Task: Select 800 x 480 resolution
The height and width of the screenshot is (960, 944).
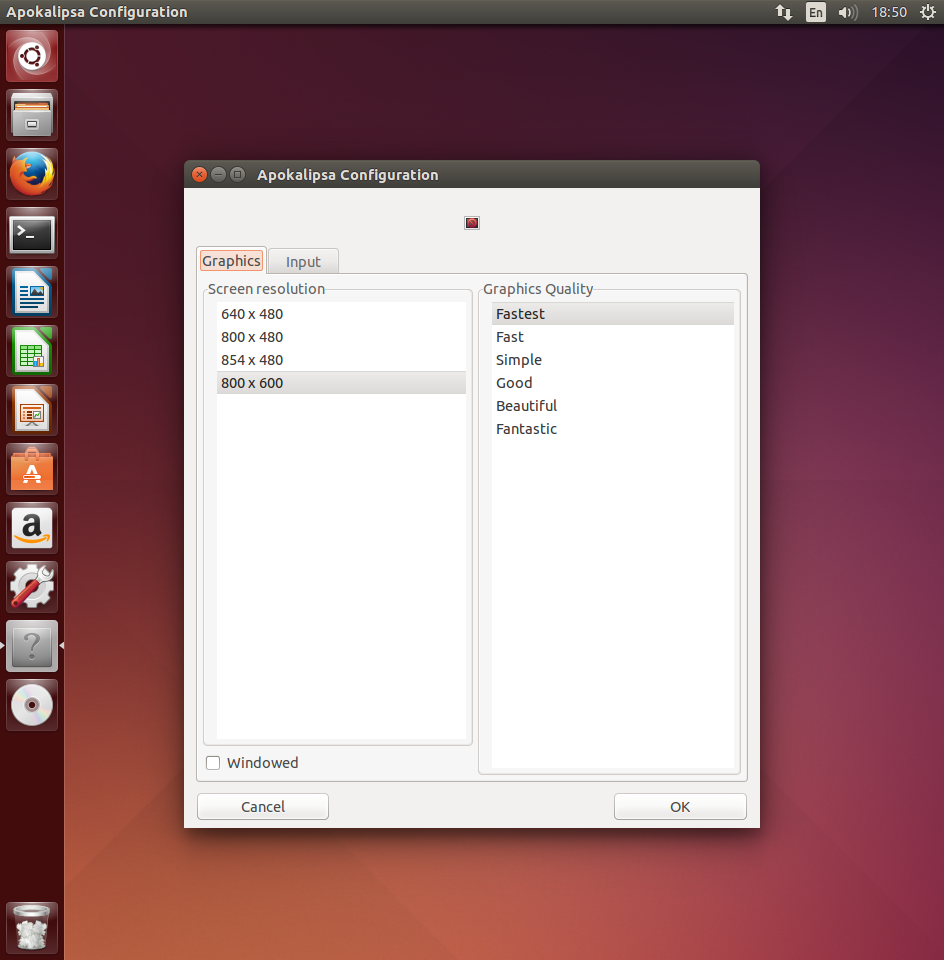Action: (341, 337)
